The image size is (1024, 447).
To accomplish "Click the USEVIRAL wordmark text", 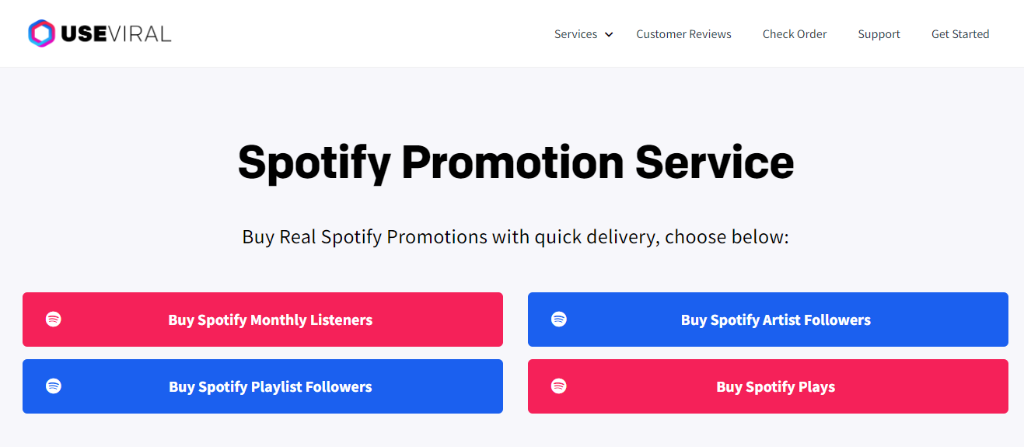I will pyautogui.click(x=116, y=34).
